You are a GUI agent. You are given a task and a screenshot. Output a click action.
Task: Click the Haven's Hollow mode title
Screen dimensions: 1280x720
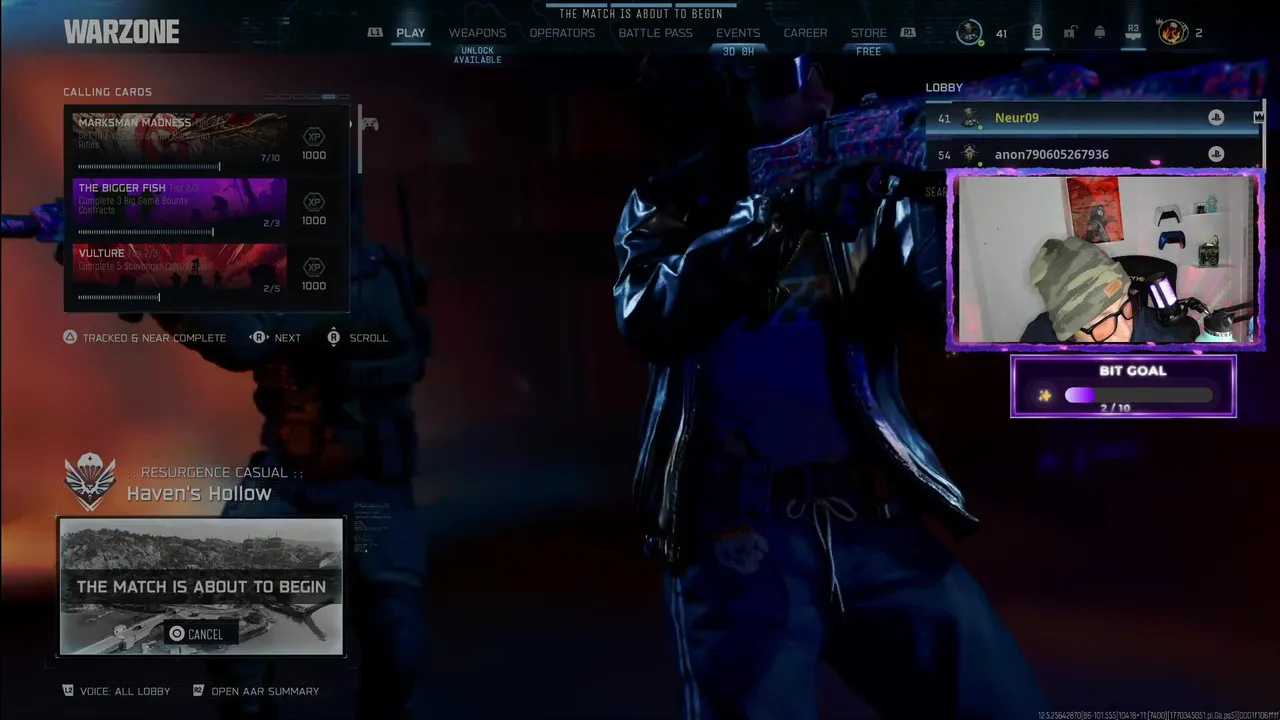click(x=199, y=493)
